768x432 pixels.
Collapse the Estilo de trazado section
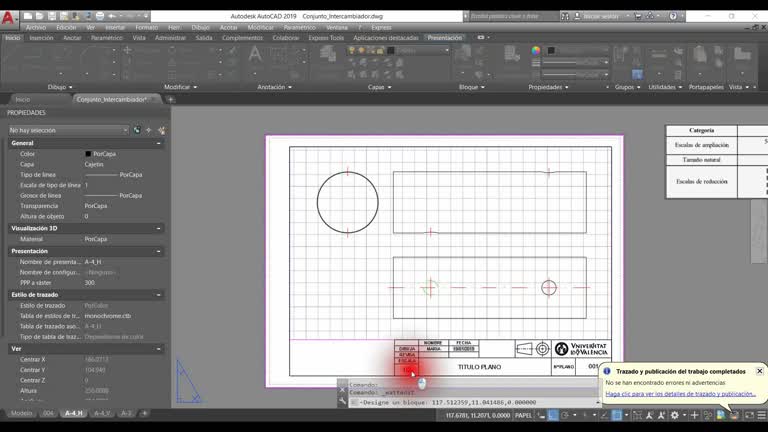(158, 295)
